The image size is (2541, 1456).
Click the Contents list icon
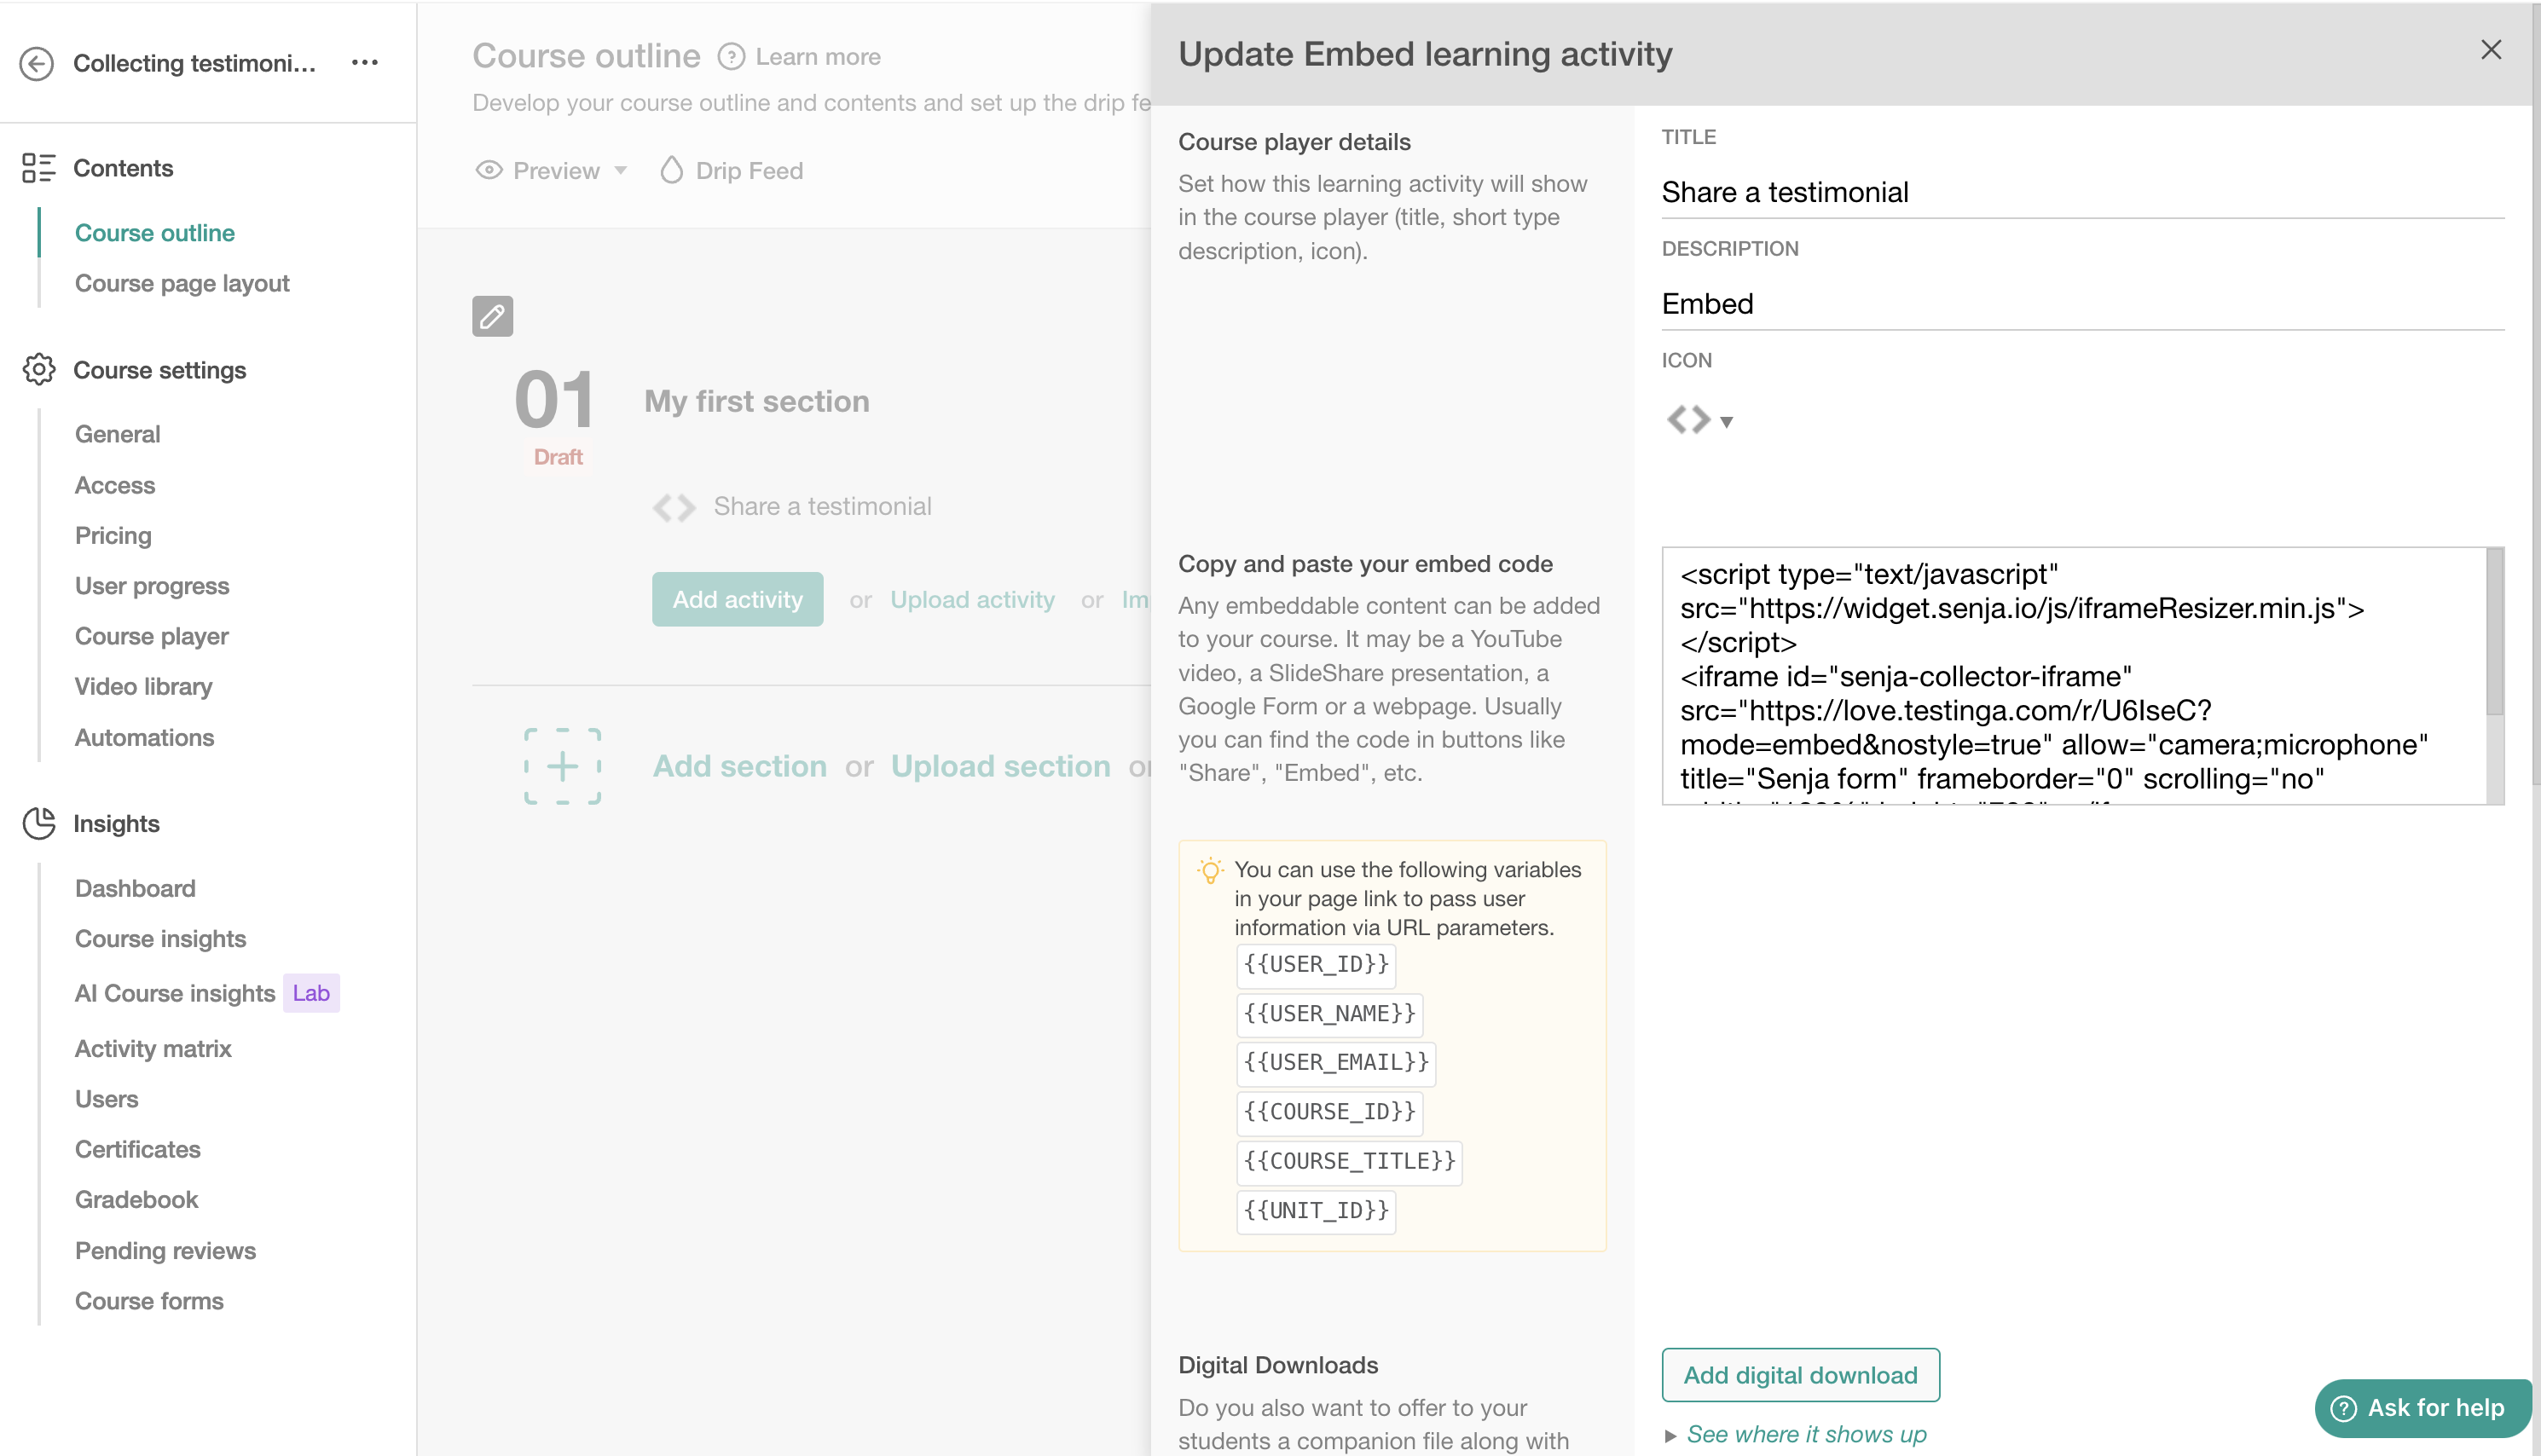[x=38, y=168]
